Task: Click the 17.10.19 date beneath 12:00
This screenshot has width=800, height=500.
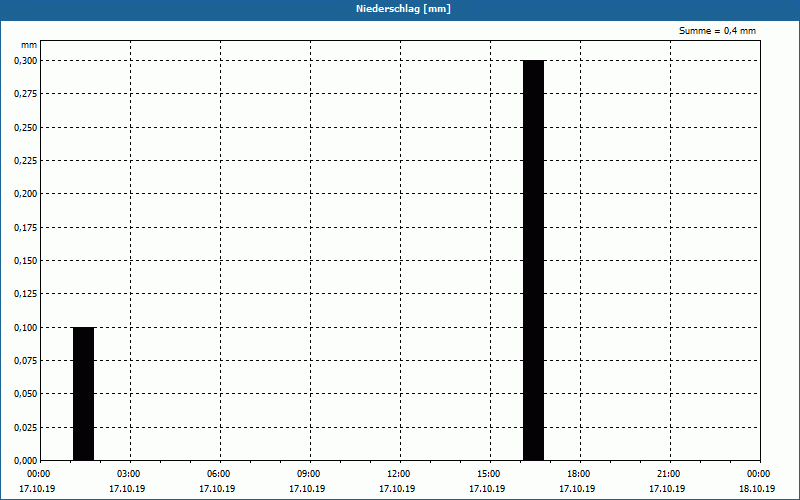Action: 397,489
